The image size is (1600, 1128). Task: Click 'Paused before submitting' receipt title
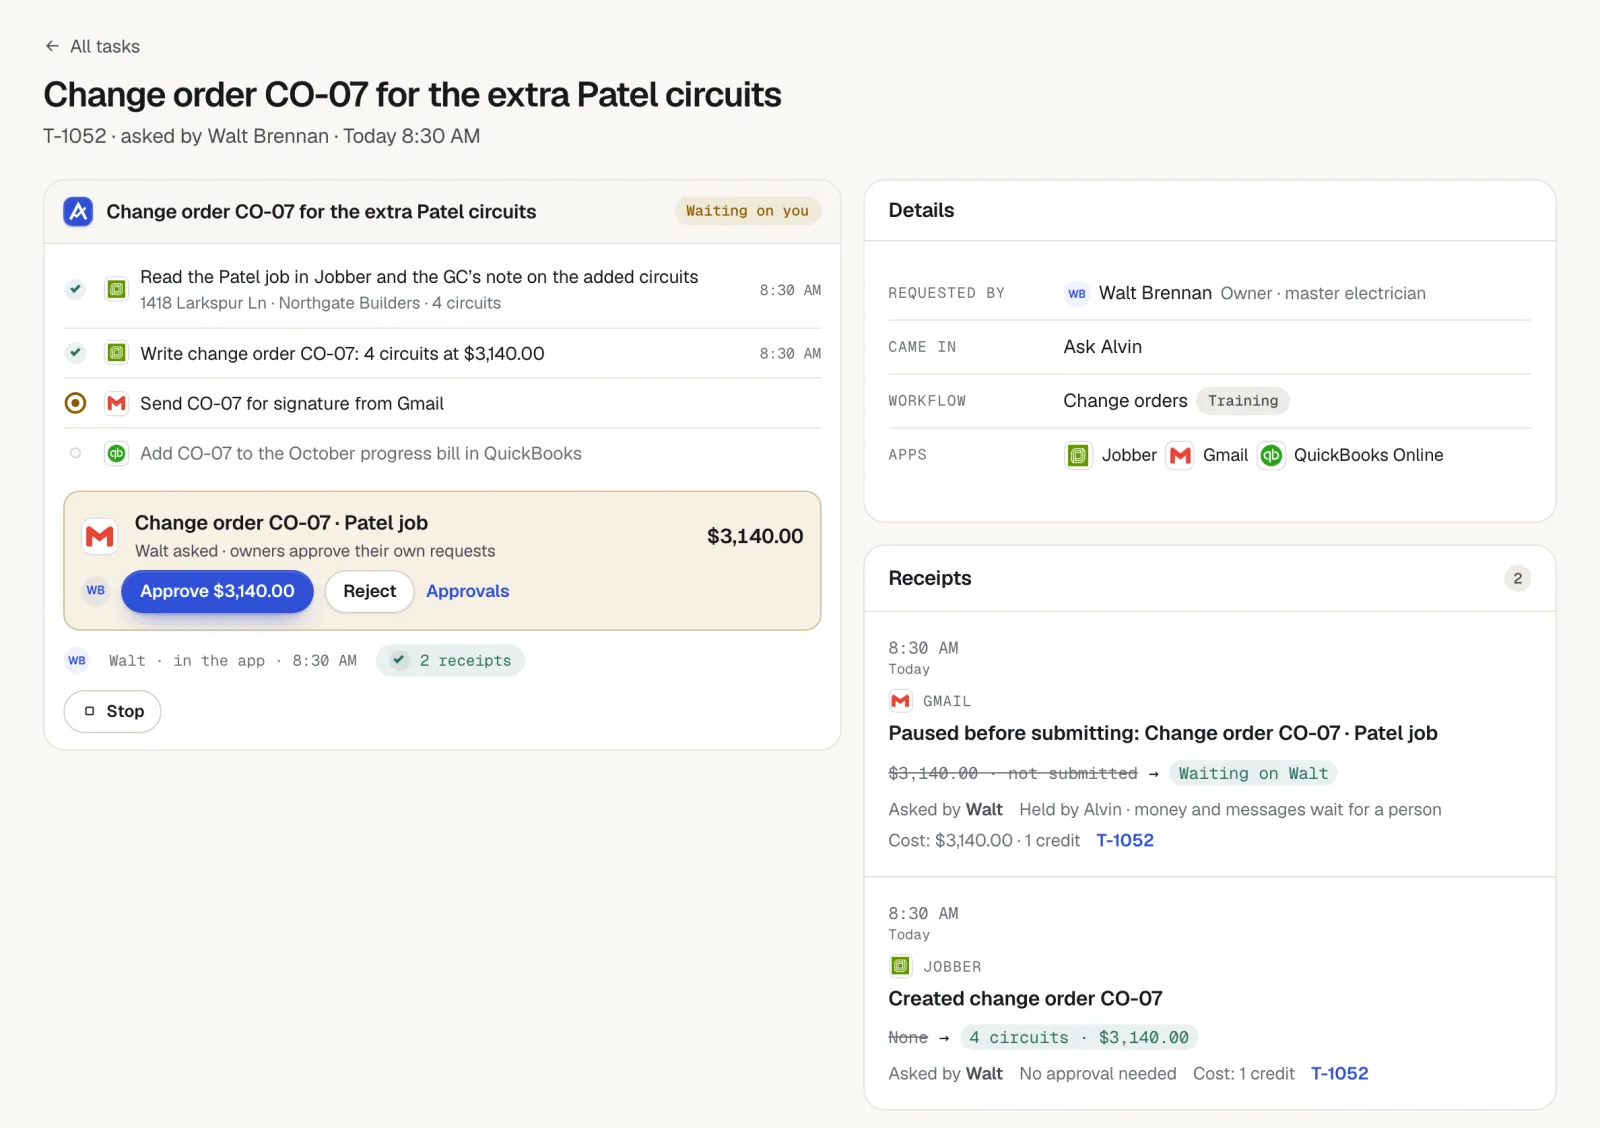pos(1163,733)
